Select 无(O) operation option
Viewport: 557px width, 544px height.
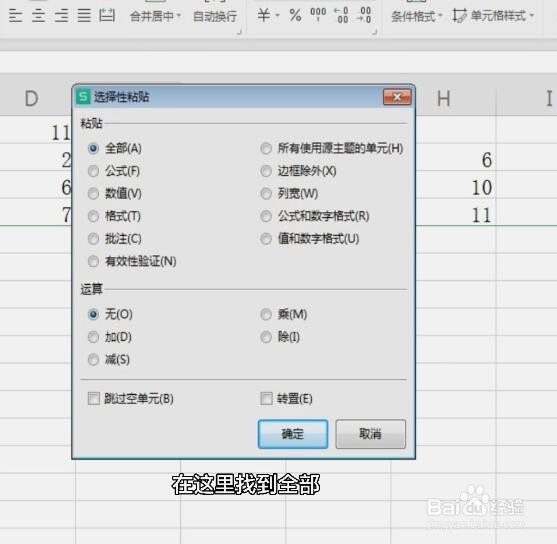point(110,314)
